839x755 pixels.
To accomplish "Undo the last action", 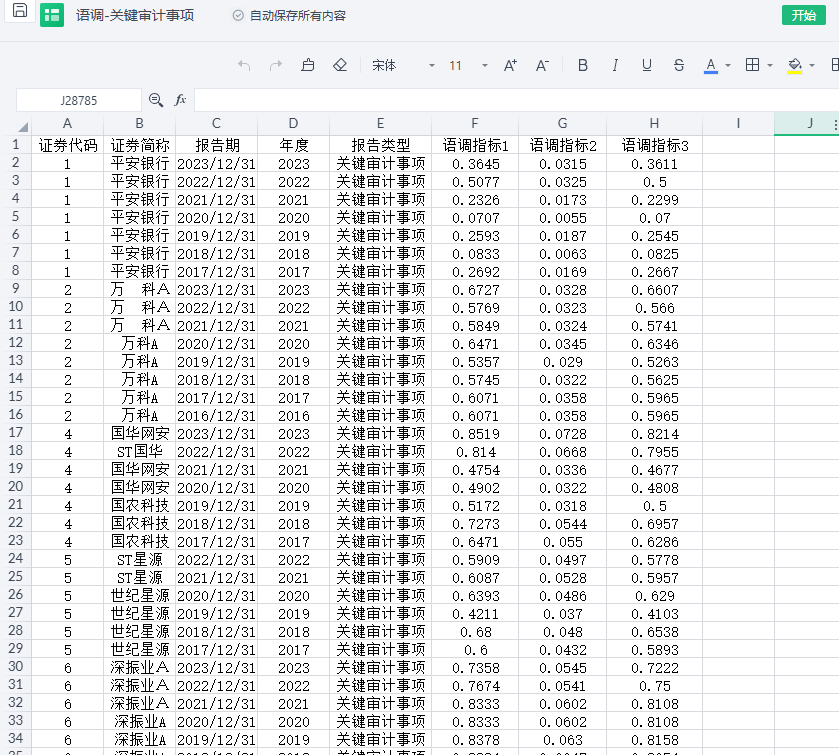I will click(x=244, y=65).
